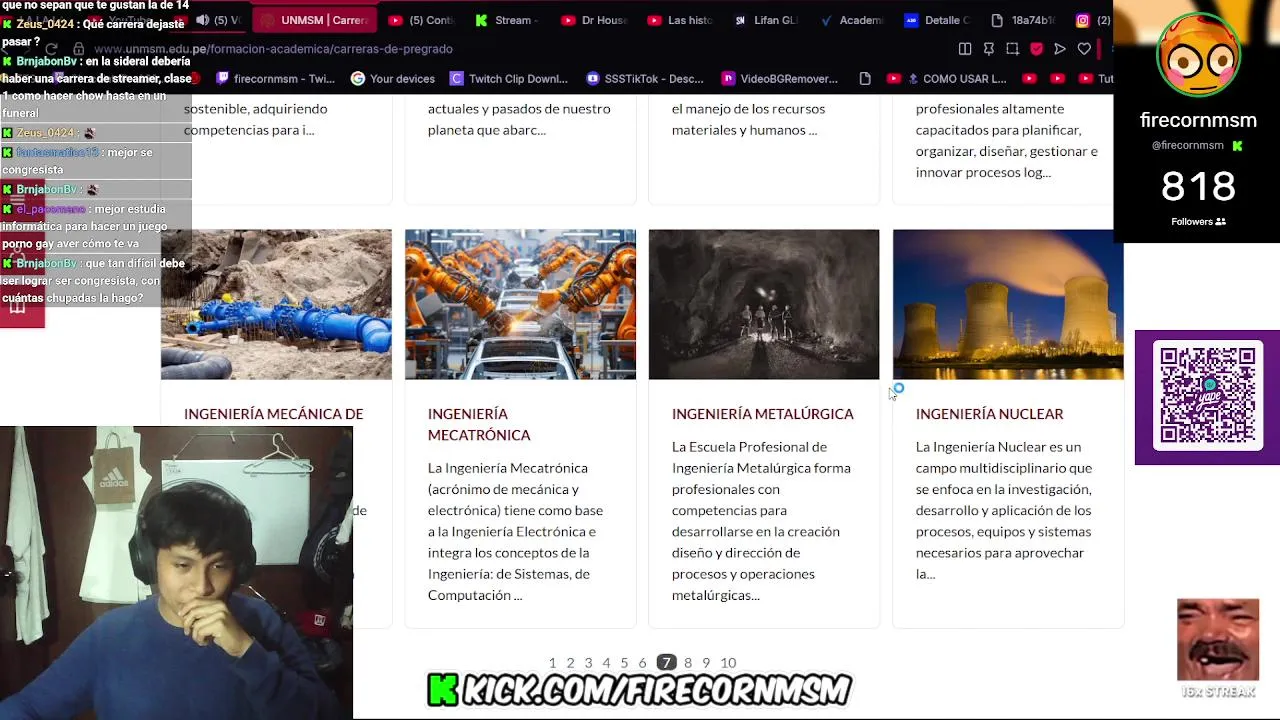Screen dimensions: 1280x720
Task: Click the snapshot capture icon in toolbar
Action: pos(1013,48)
